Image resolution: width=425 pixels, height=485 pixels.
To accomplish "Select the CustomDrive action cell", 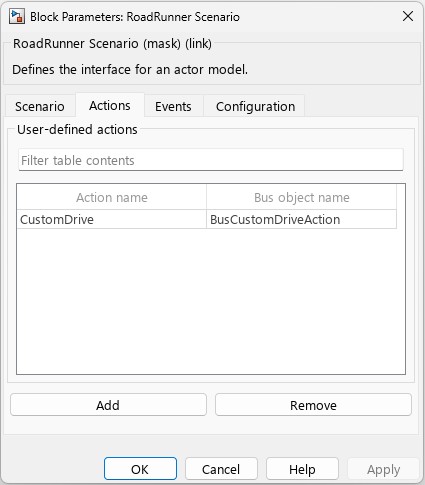I will 112,219.
